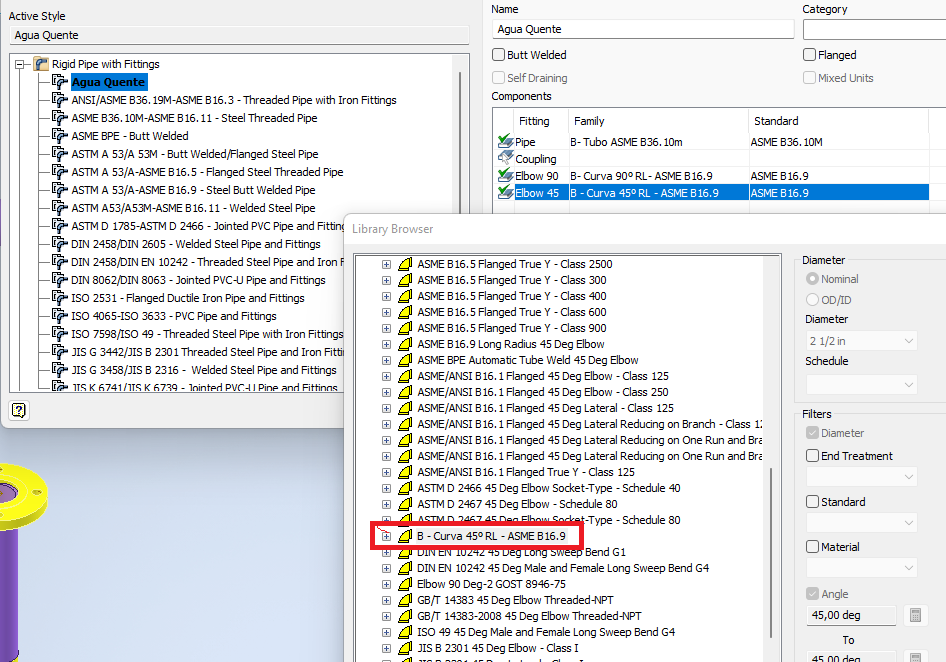
Task: Click the JIS G 3458/JIS B 2316 style icon
Action: coord(60,369)
